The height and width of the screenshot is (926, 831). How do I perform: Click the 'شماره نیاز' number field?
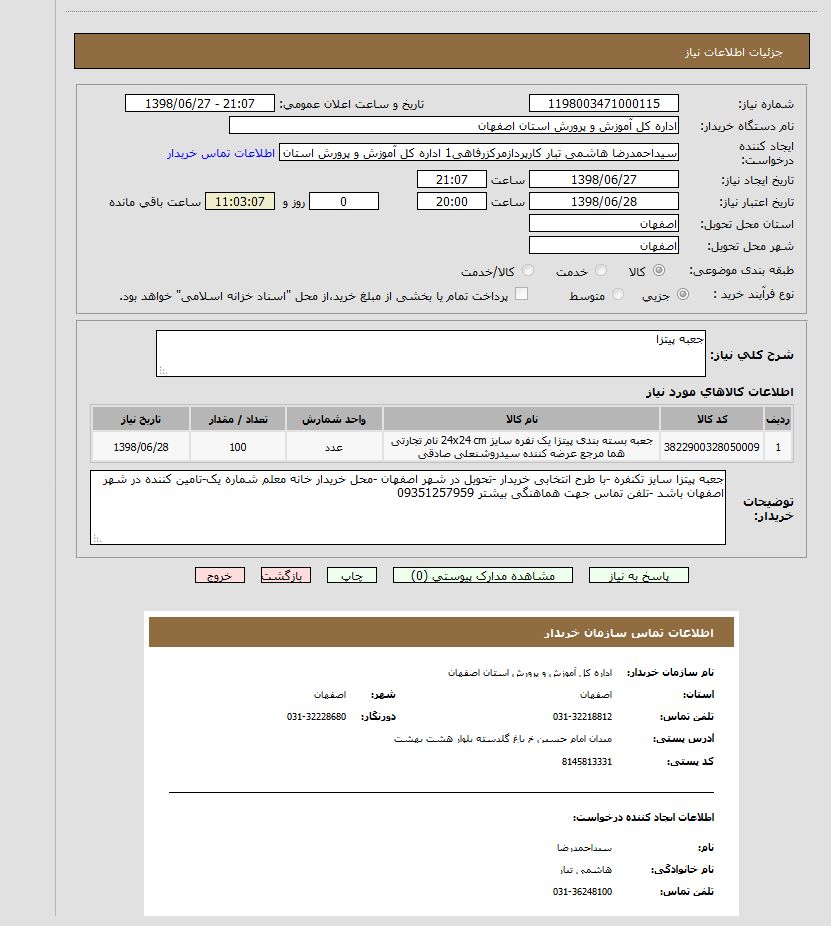coord(603,103)
